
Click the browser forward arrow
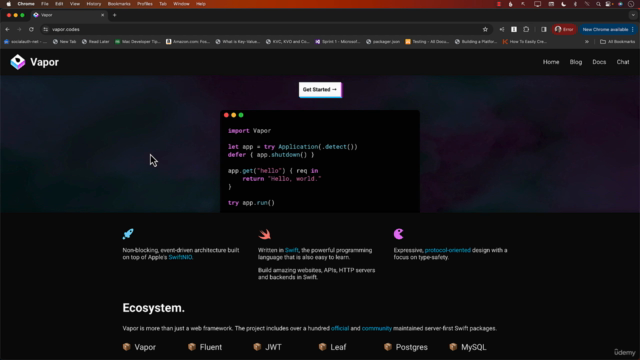point(19,29)
